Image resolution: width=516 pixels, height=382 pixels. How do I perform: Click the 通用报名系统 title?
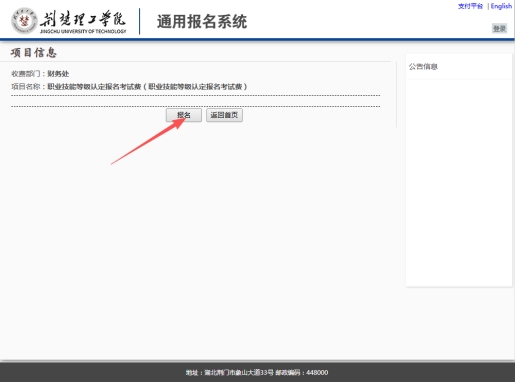(202, 22)
